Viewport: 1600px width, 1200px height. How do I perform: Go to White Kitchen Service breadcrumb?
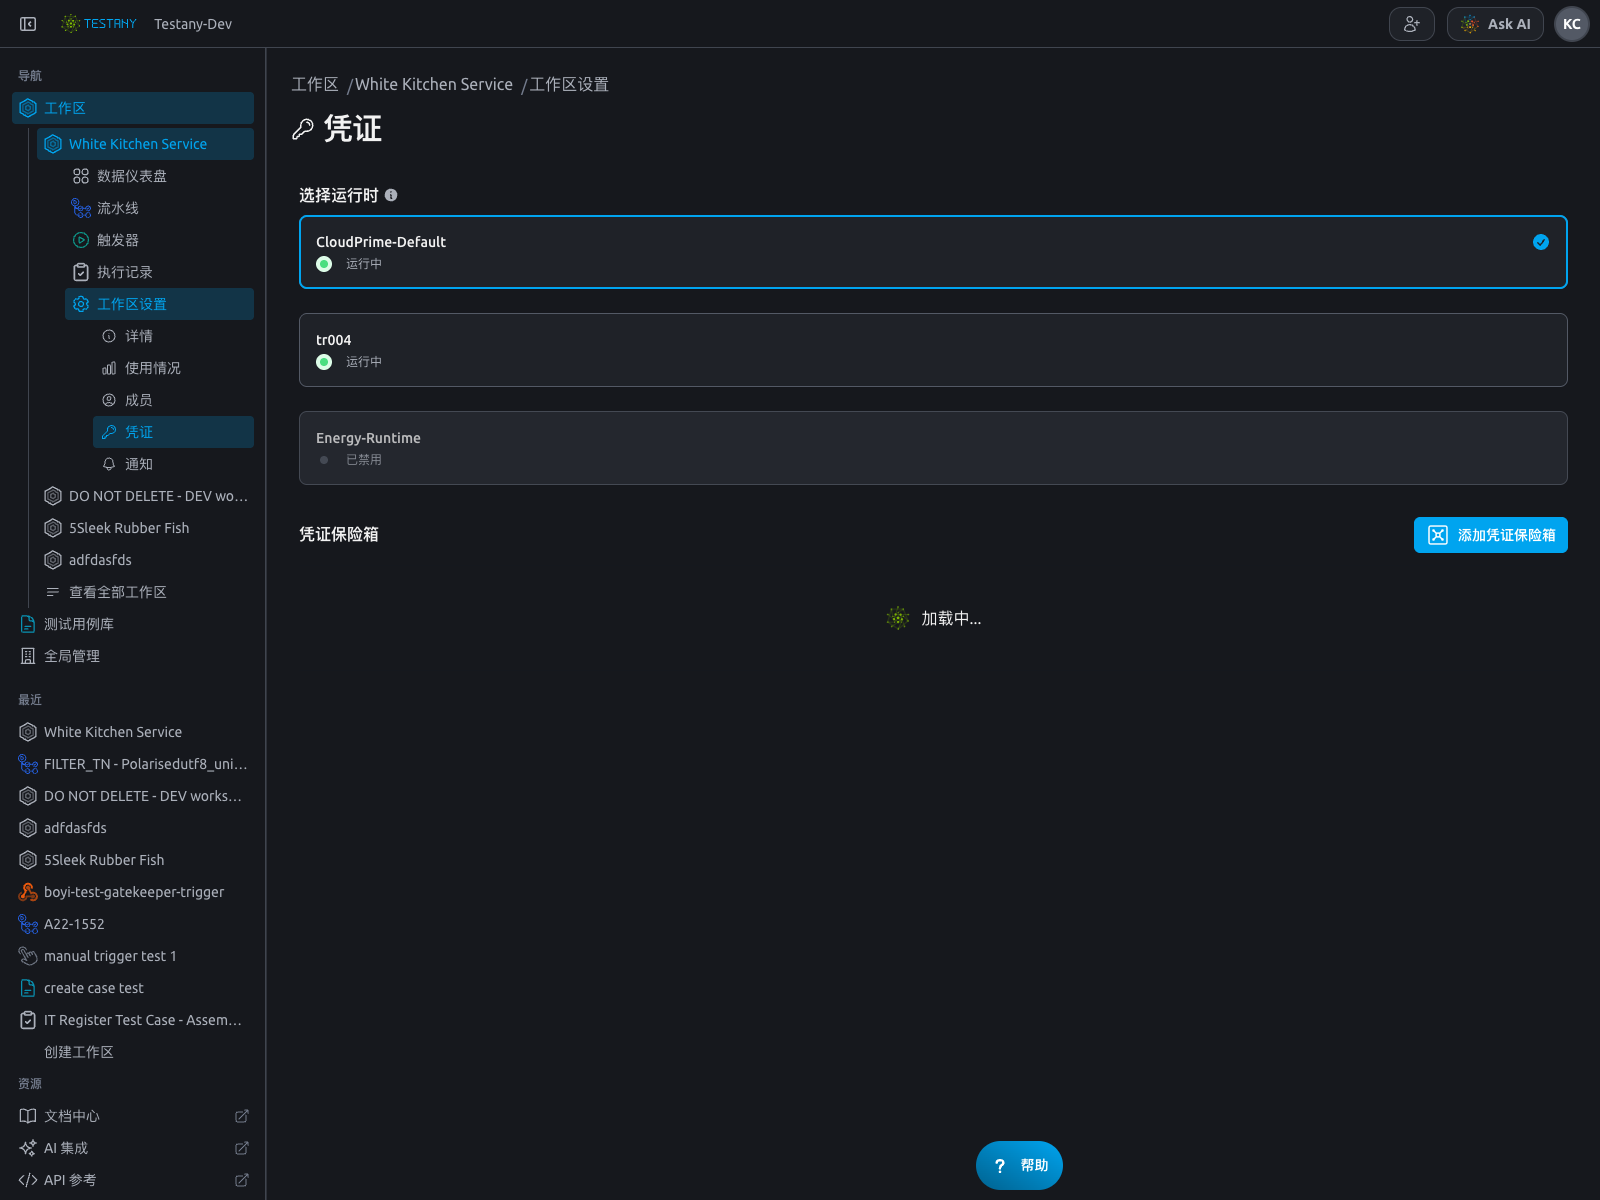point(434,84)
